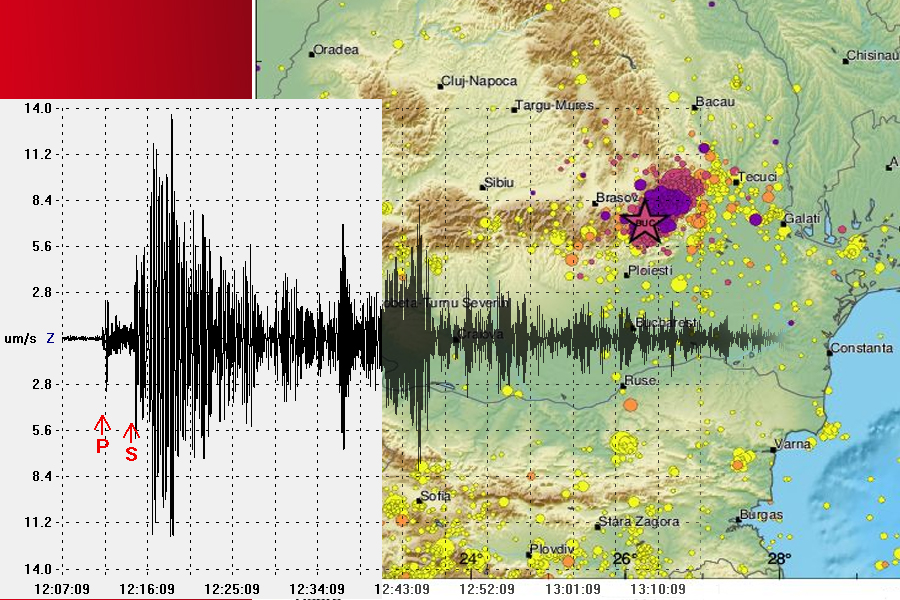This screenshot has width=900, height=600.
Task: Click the red S-wave arrival arrow
Action: click(x=131, y=432)
